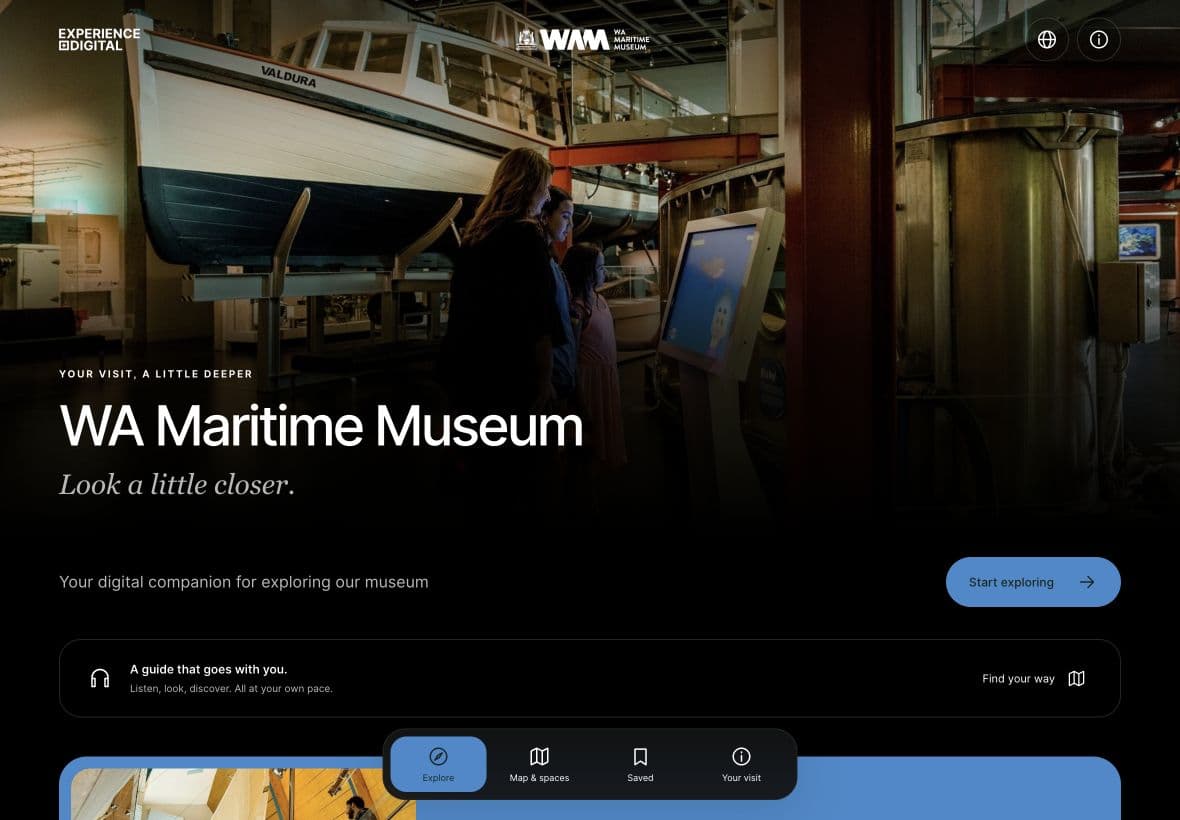Click 'YOUR VISIT, A LITTLE DEEPER' label
Image resolution: width=1180 pixels, height=820 pixels.
pos(156,374)
